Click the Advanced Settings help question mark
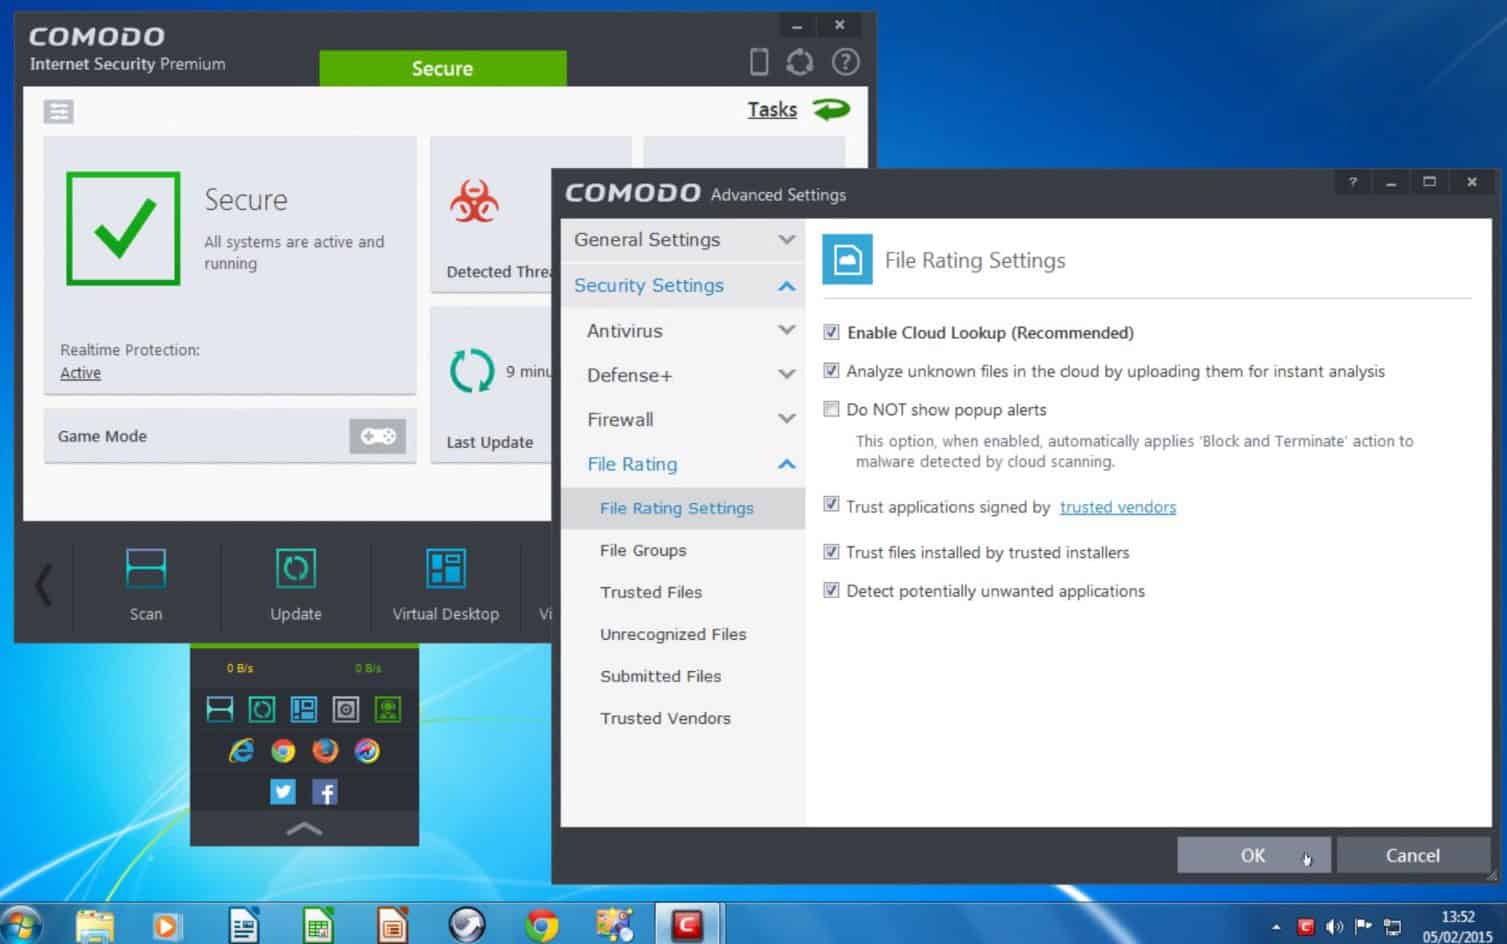 coord(1352,182)
